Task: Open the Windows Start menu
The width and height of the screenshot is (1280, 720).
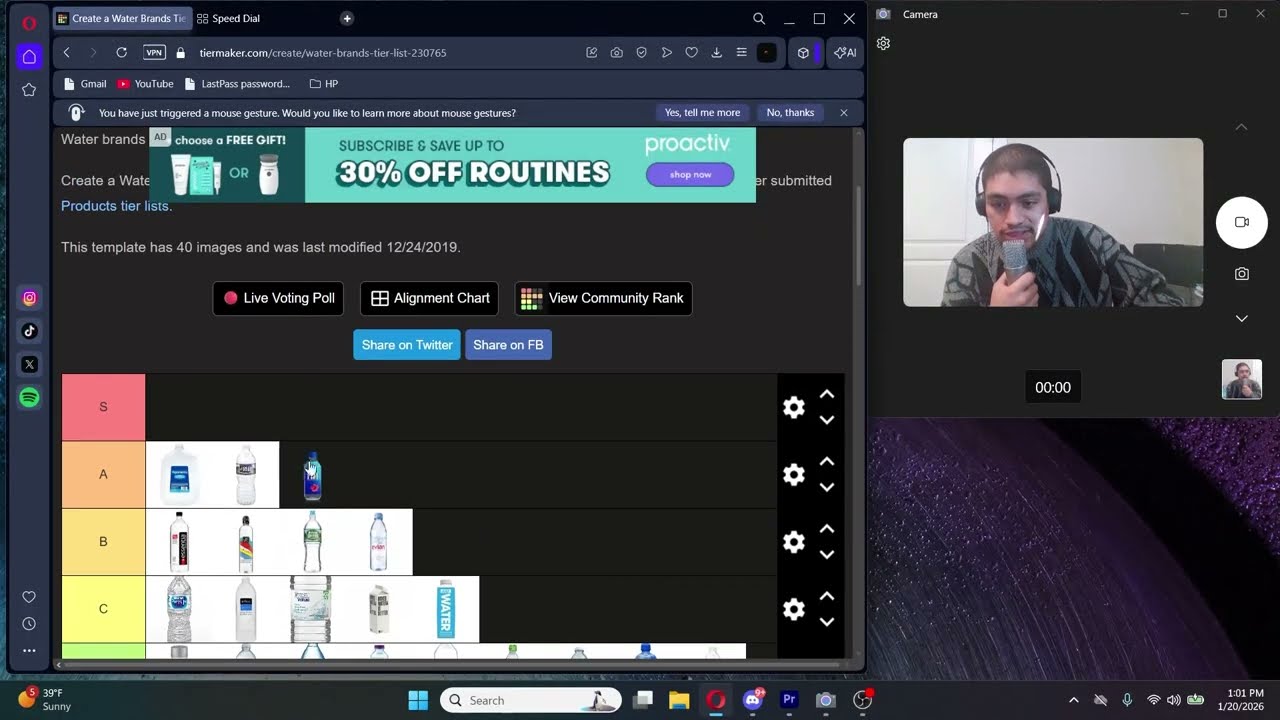Action: (x=418, y=700)
